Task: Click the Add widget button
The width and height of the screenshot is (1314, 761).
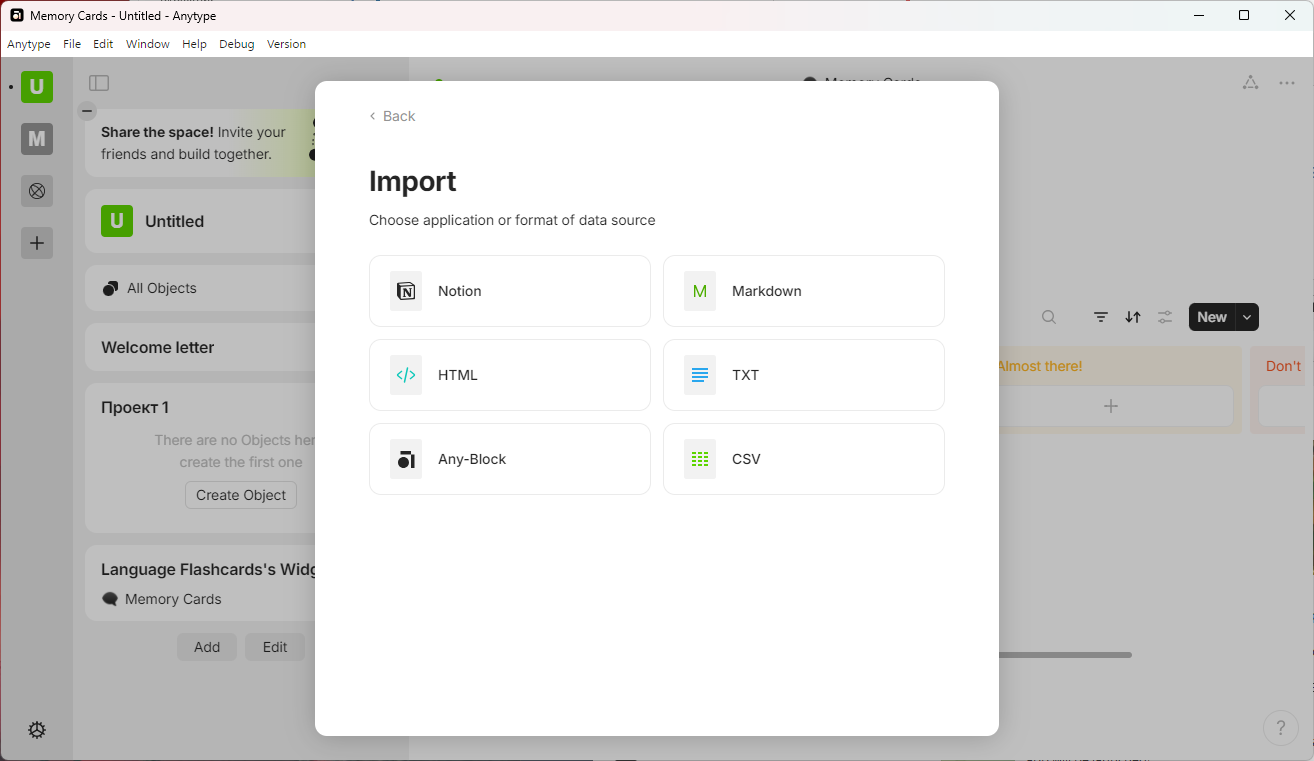Action: 207,647
